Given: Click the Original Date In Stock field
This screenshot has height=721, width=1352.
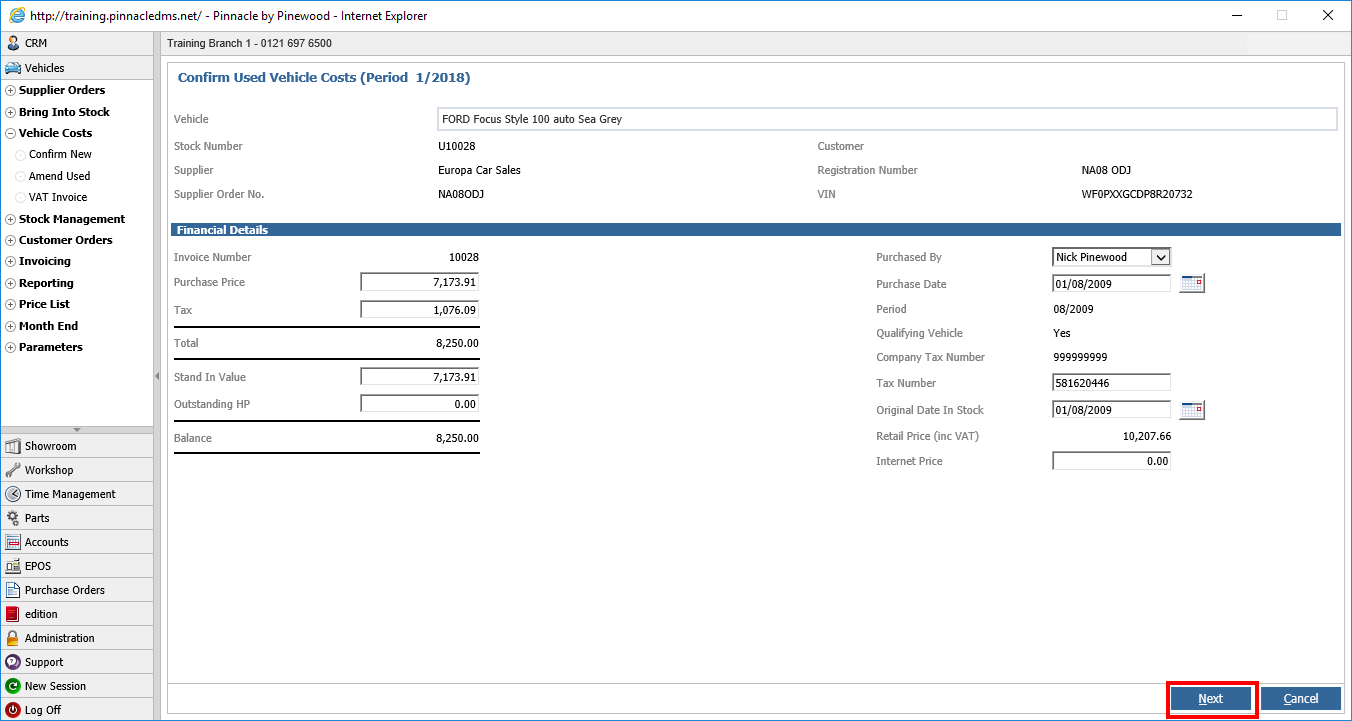Looking at the screenshot, I should [x=1112, y=410].
